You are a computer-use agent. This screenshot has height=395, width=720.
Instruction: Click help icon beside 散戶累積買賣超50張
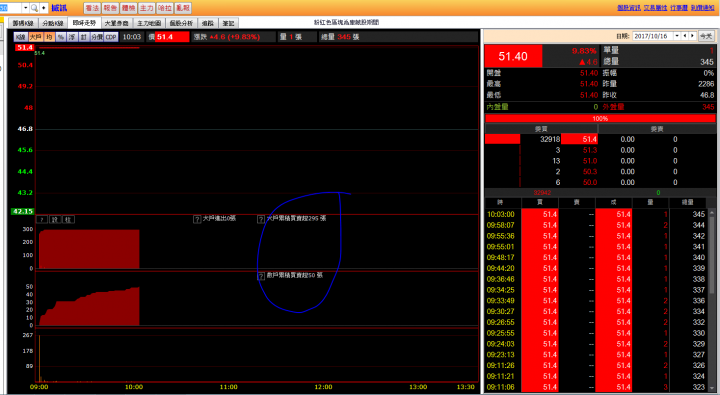261,276
